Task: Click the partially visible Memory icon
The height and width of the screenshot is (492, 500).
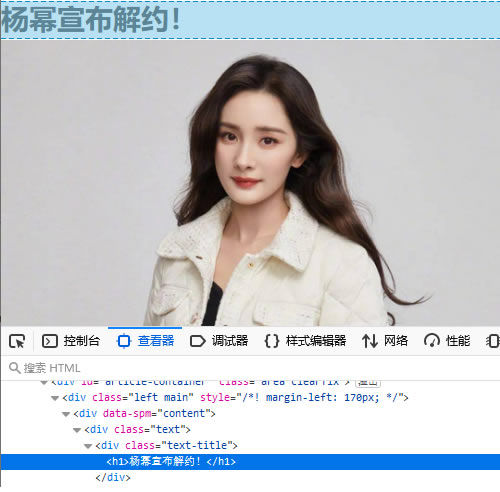Action: (493, 341)
